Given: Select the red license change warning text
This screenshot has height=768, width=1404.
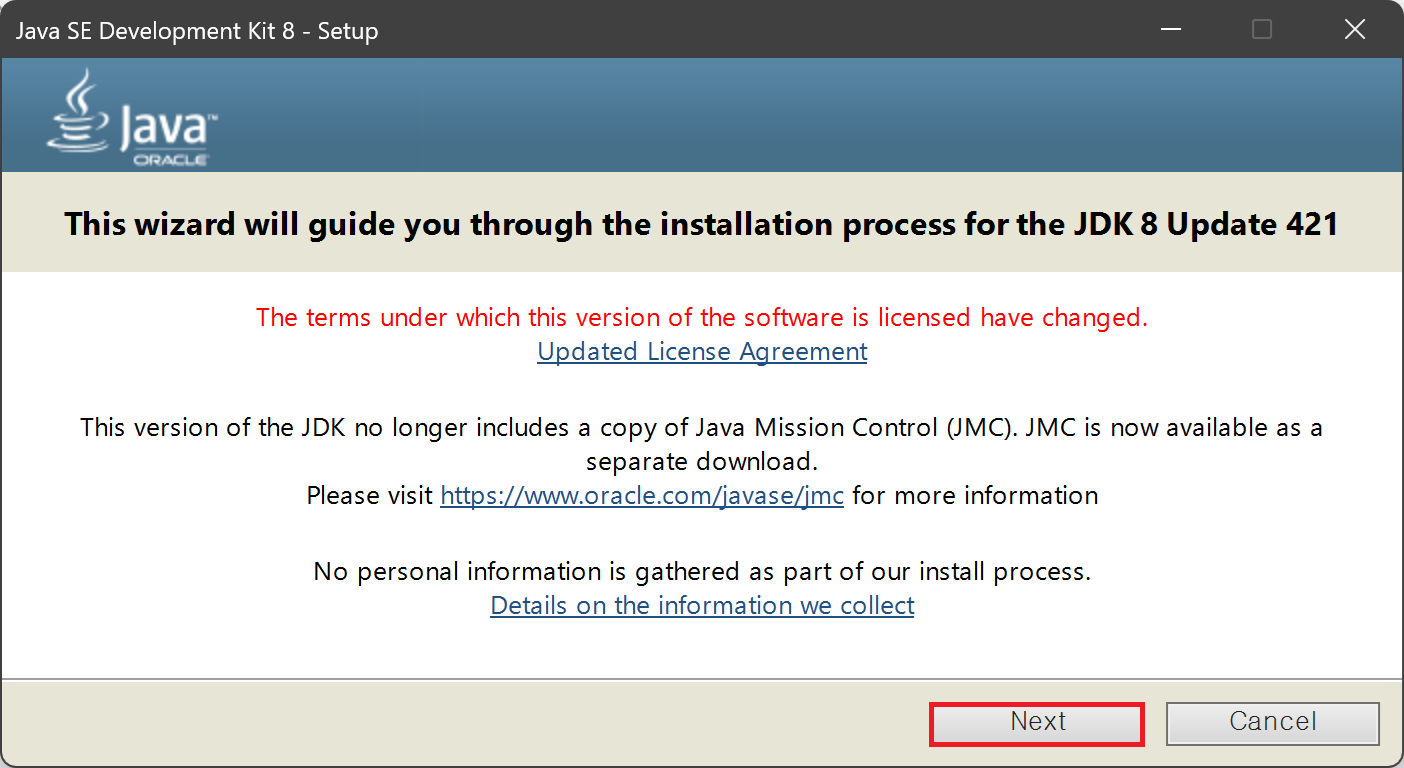Looking at the screenshot, I should [x=701, y=317].
